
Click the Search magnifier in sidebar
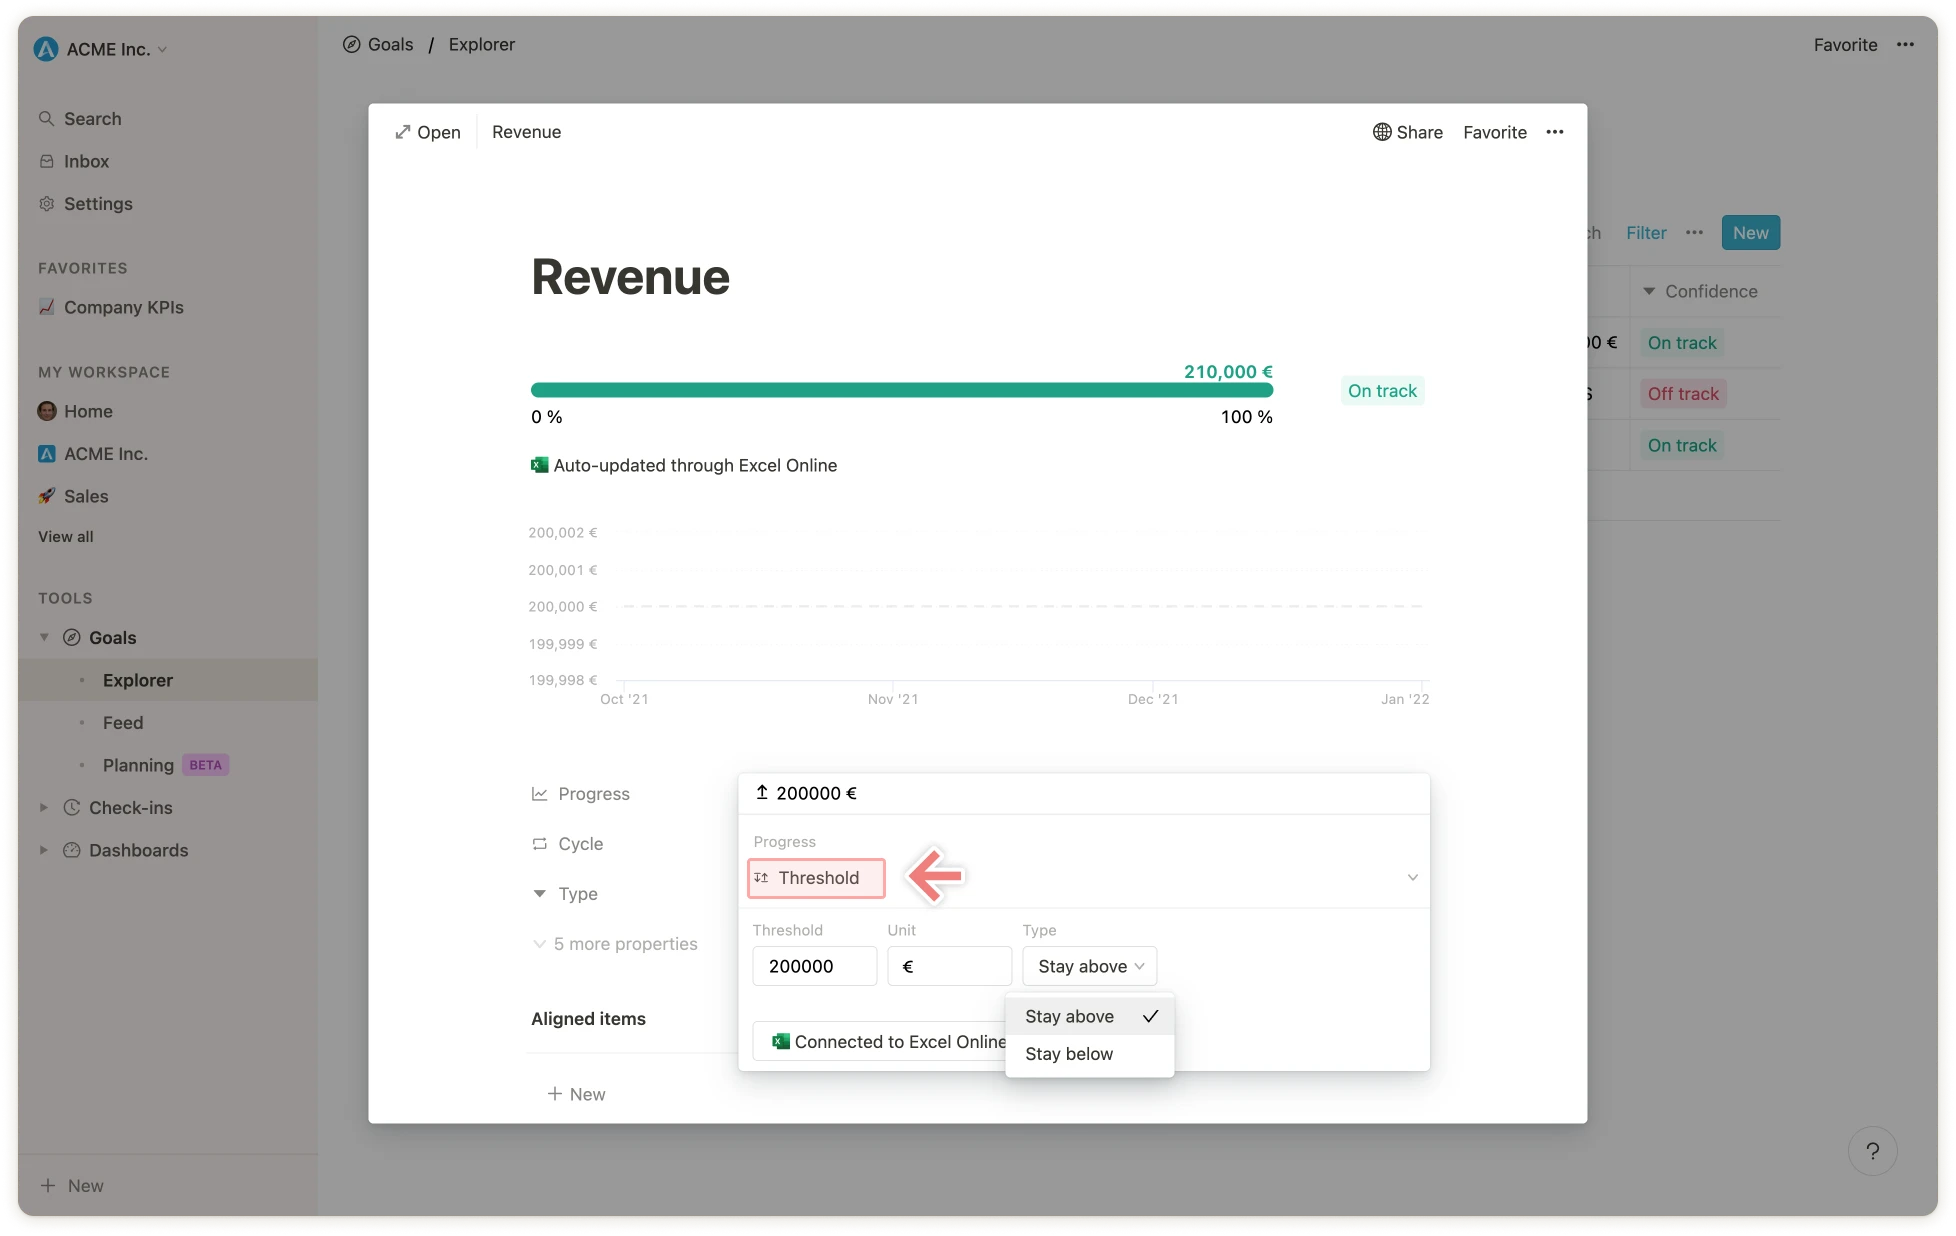47,119
